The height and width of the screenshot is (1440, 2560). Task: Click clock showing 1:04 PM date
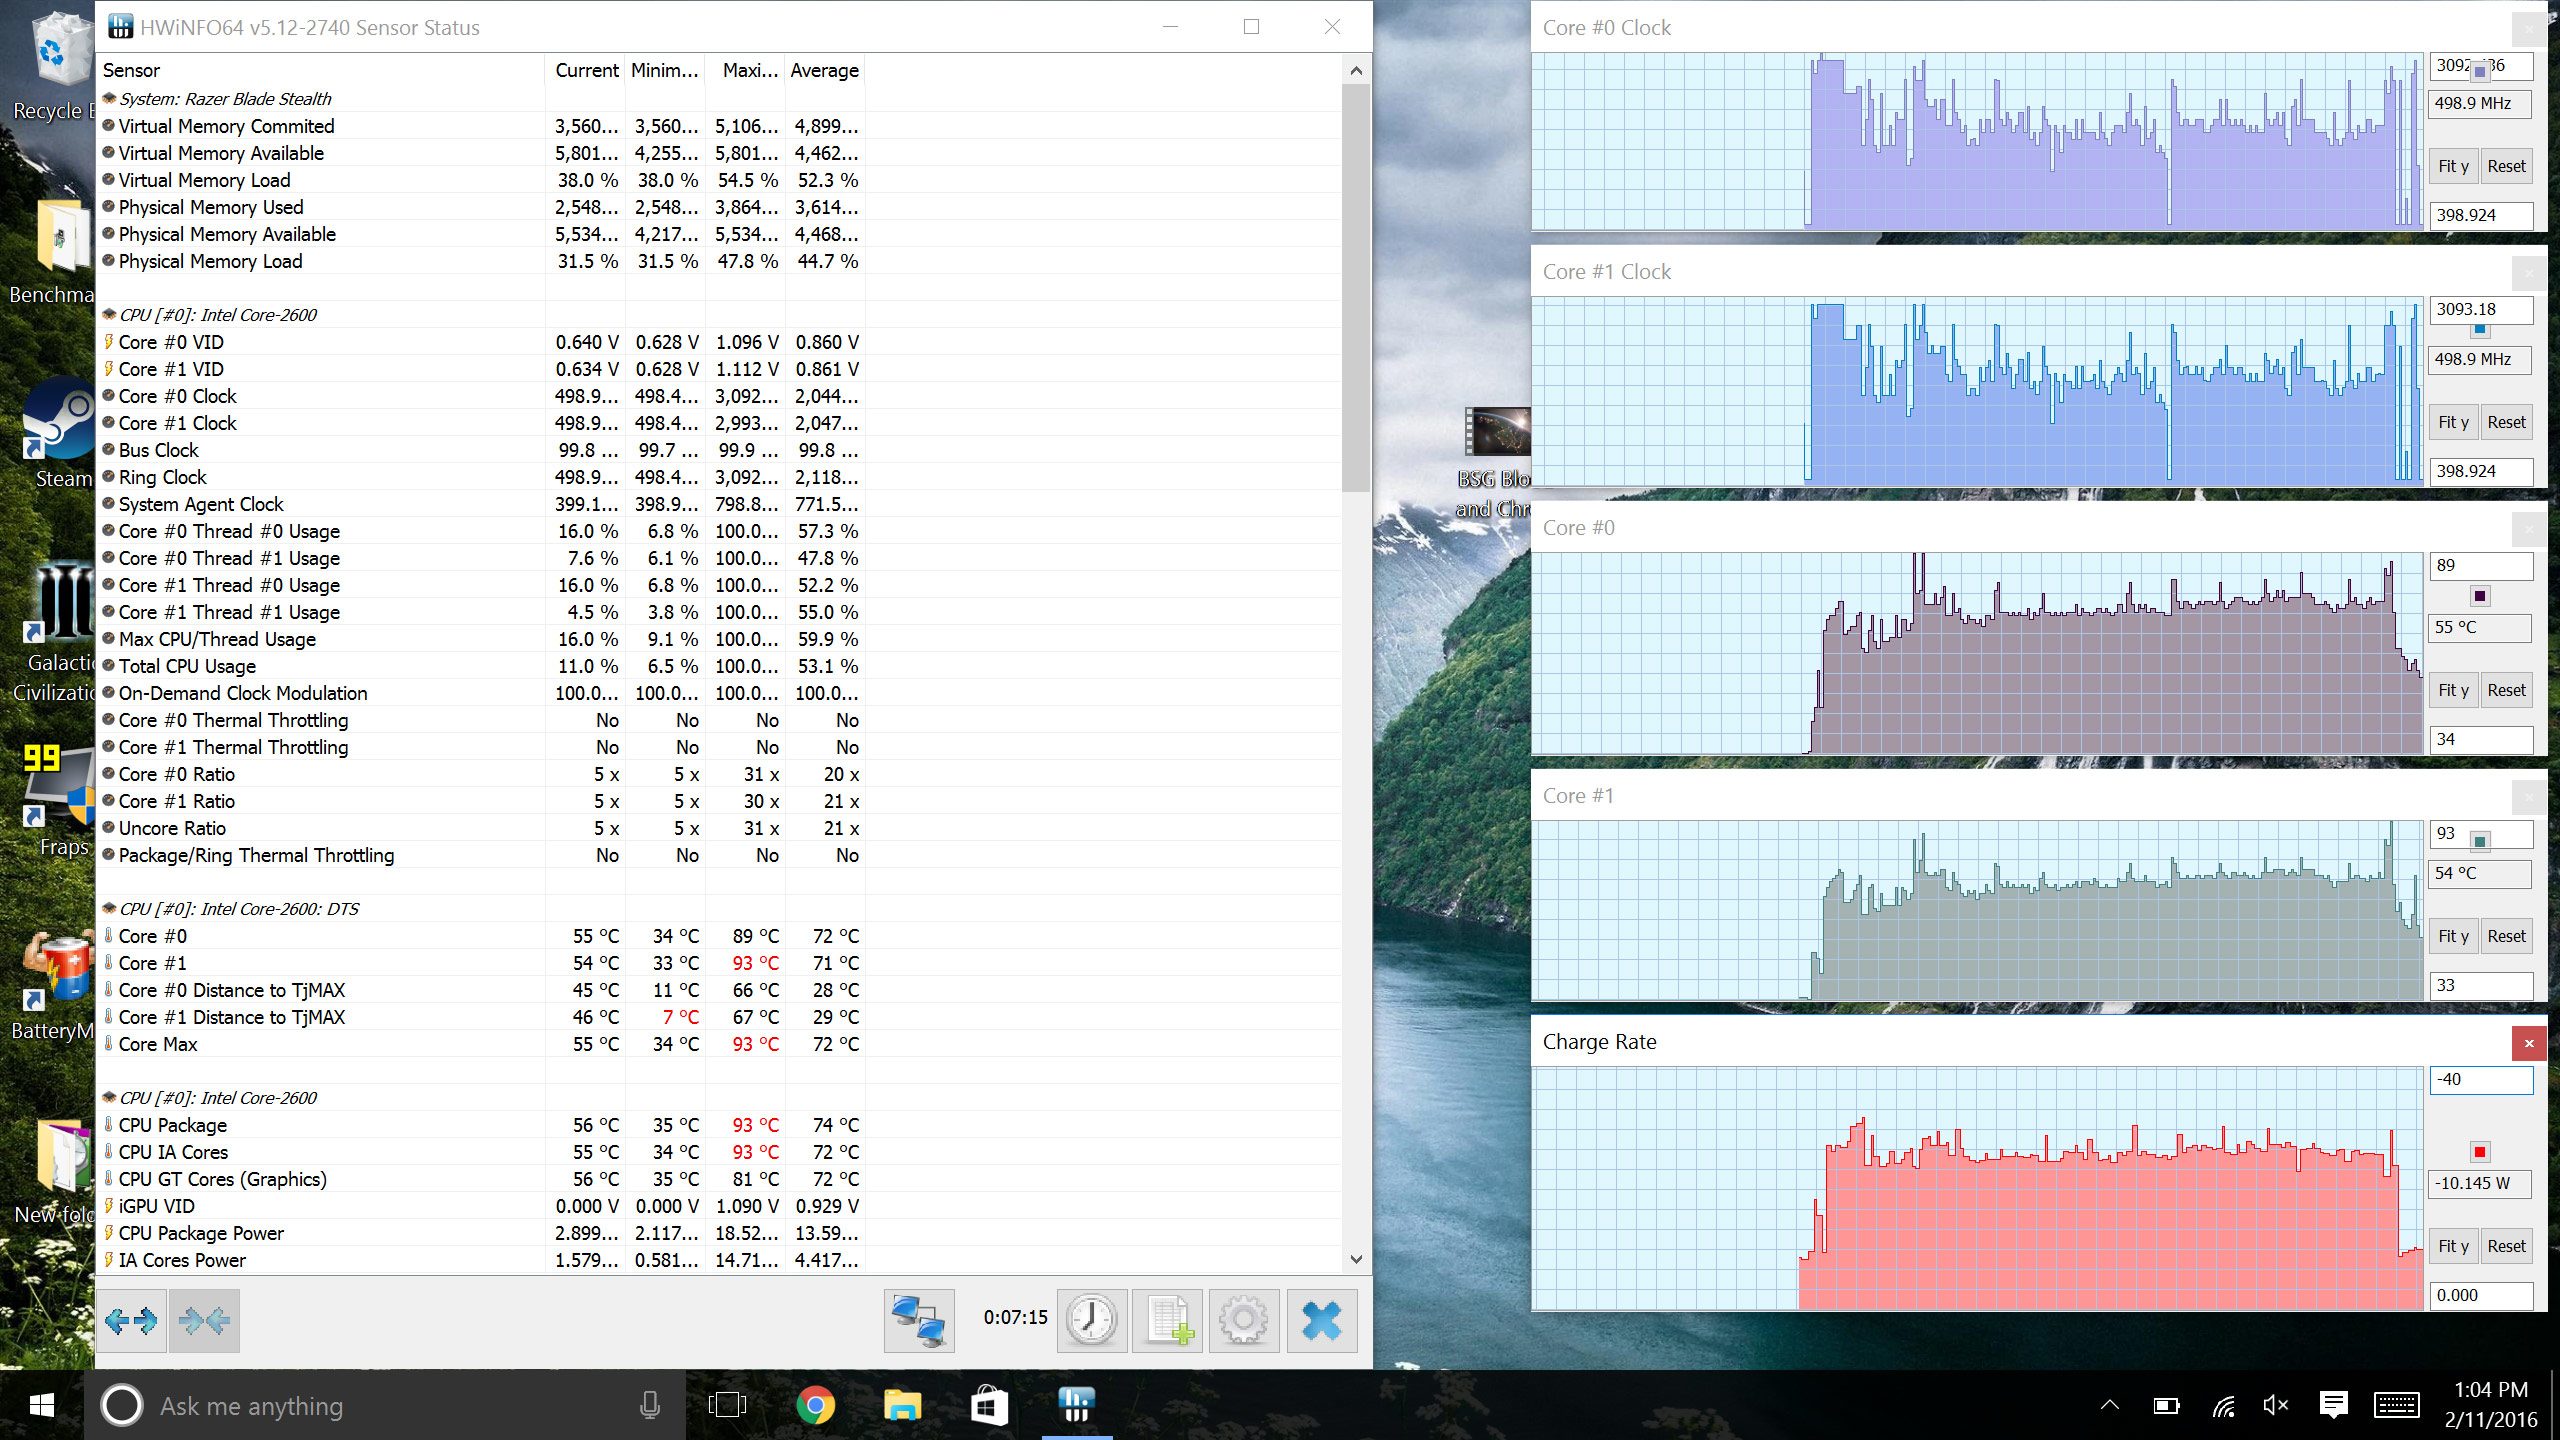[2490, 1405]
